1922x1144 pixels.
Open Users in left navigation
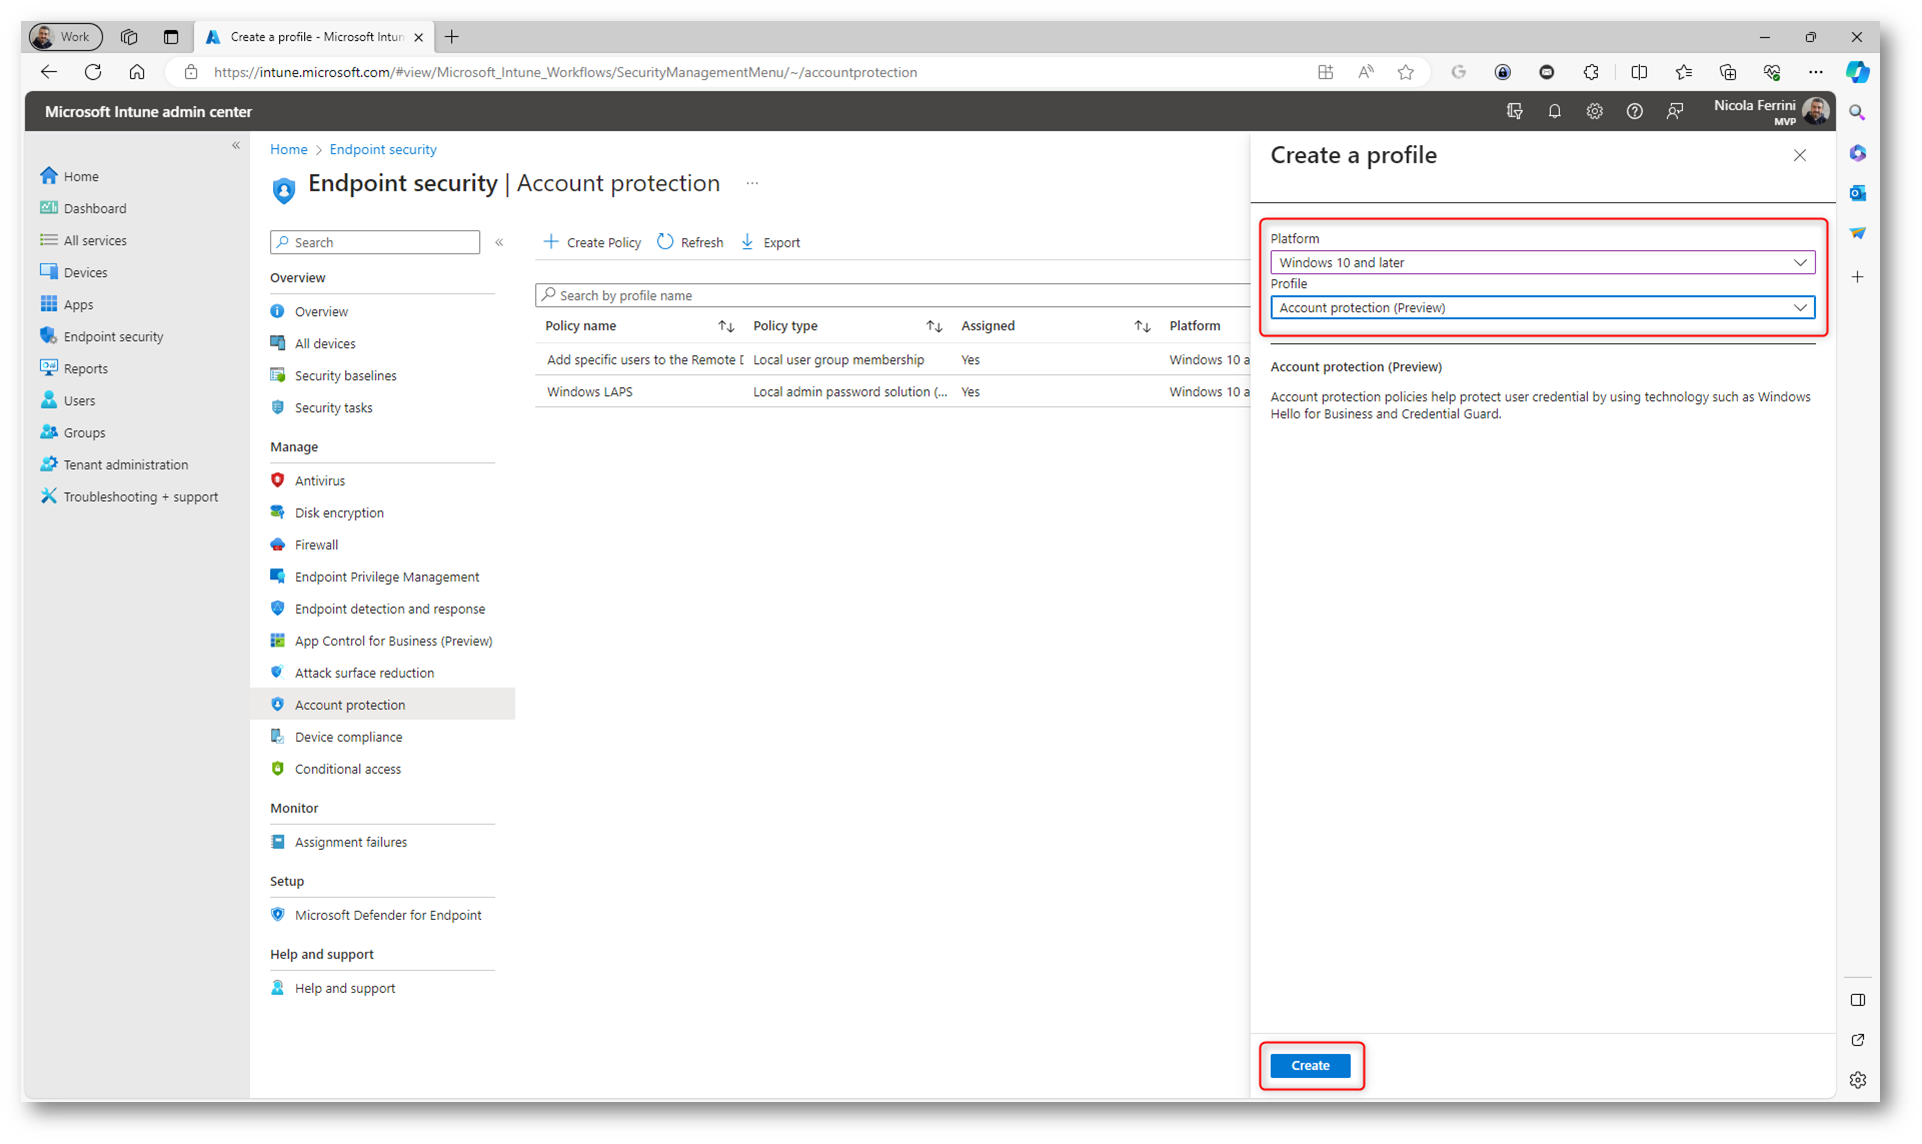point(67,400)
